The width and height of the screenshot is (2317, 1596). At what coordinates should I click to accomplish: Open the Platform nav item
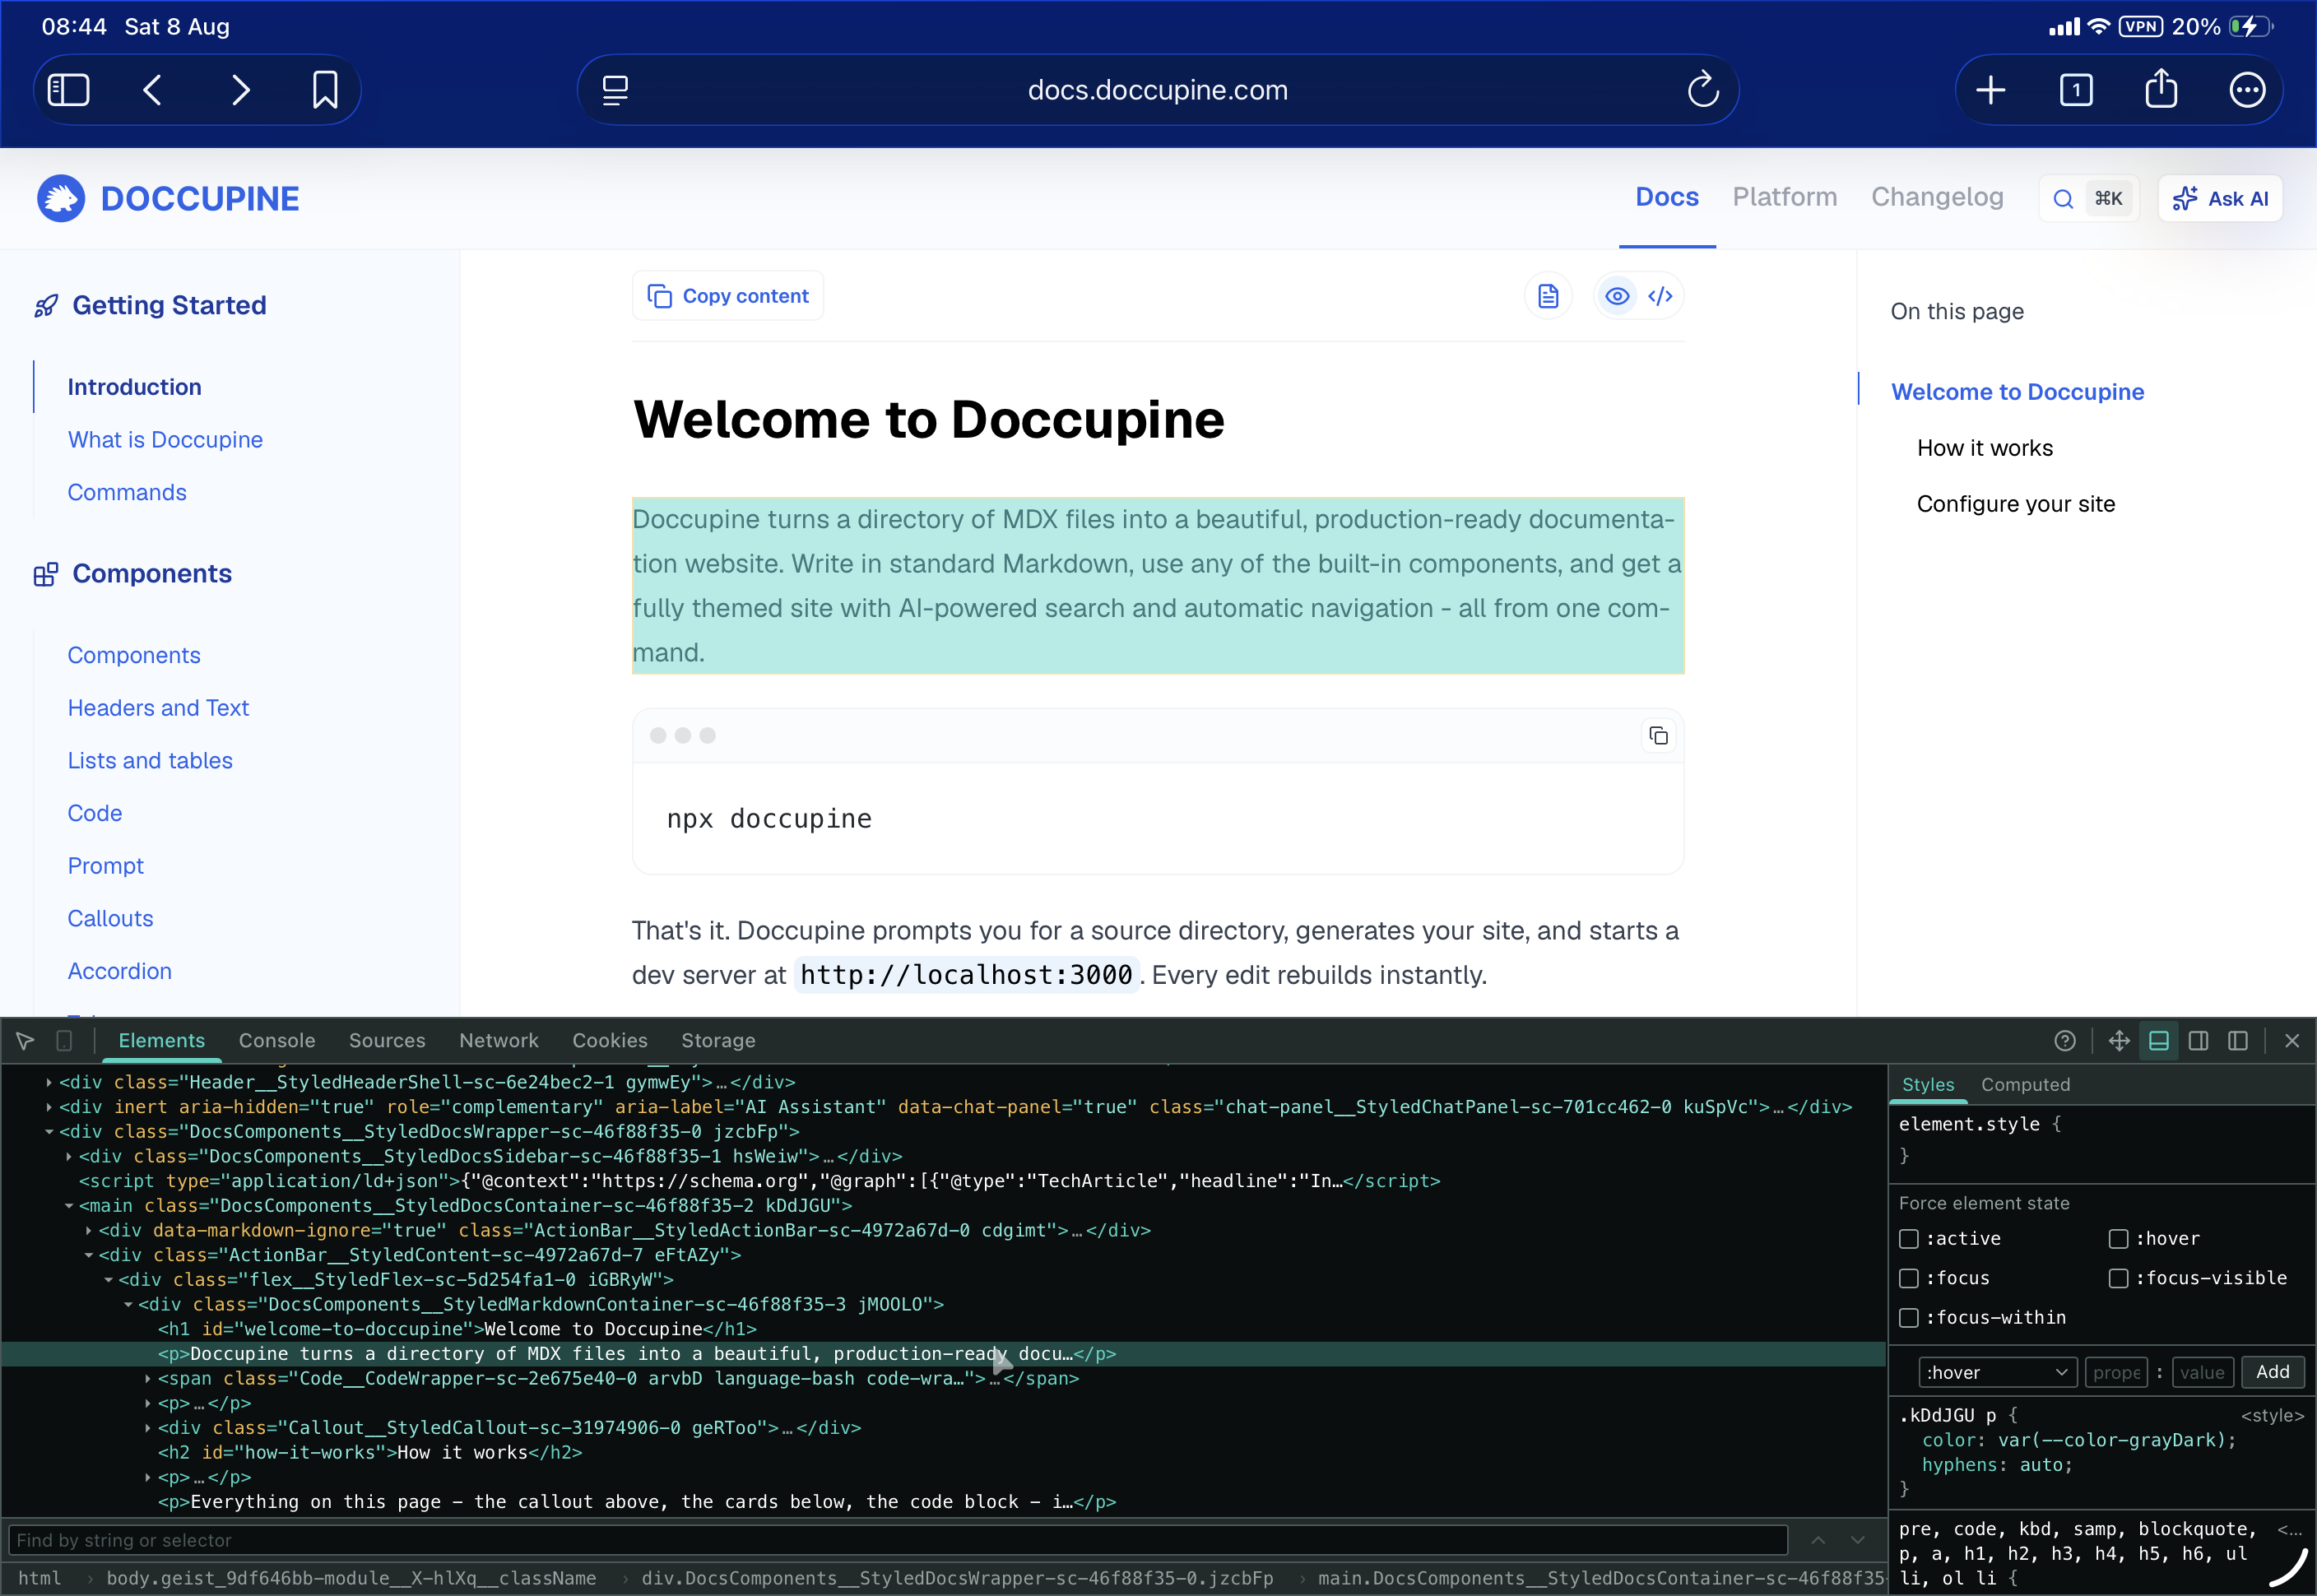[1785, 197]
